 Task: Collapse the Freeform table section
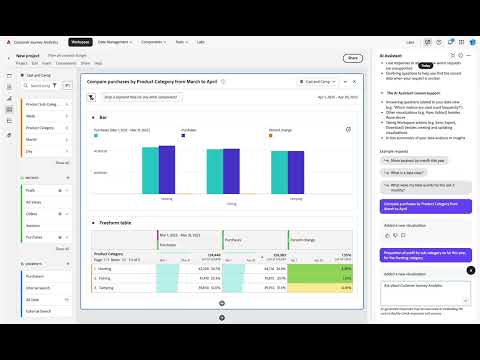pyautogui.click(x=93, y=223)
